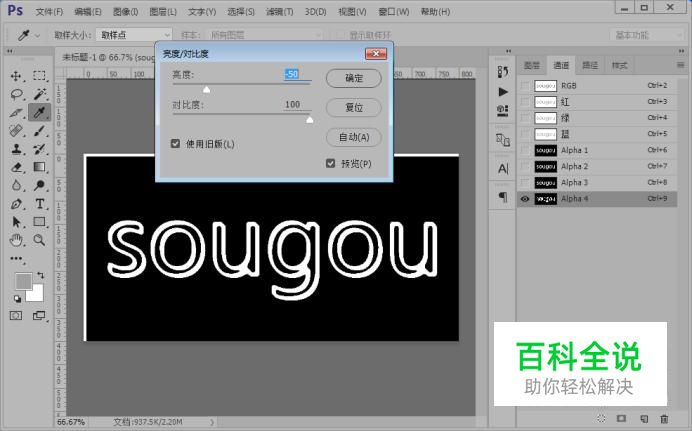Switch to 图层 tab

point(531,66)
